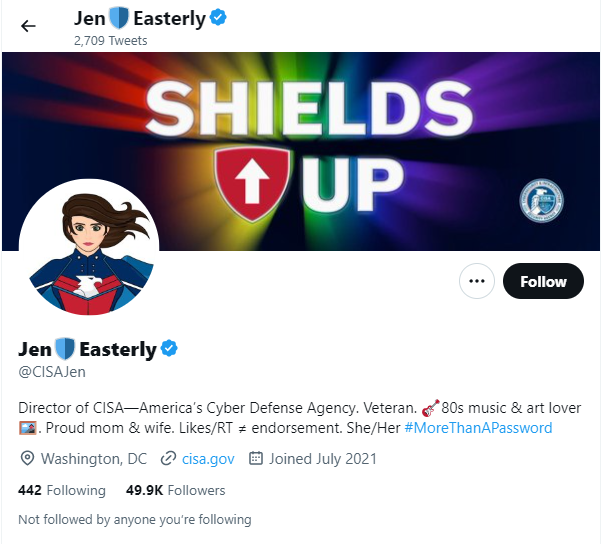The image size is (609, 544).
Task: Click the red shield arrow logo in banner
Action: point(252,184)
